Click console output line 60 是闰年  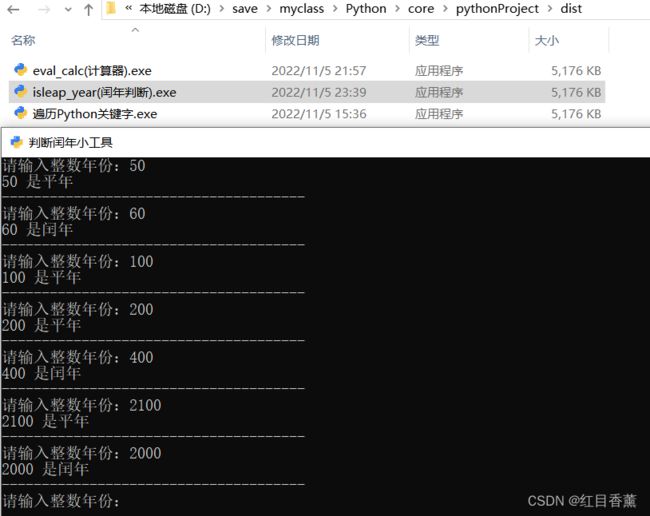(37, 229)
